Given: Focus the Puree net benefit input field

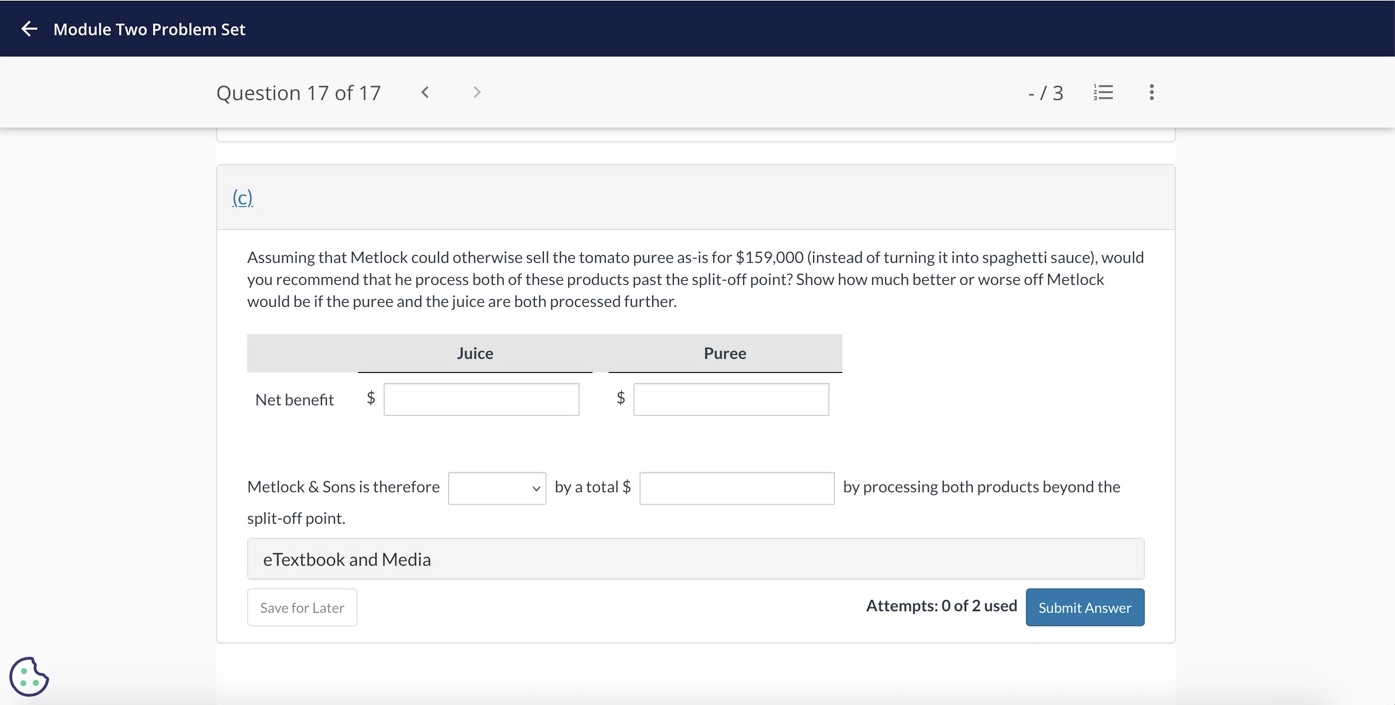Looking at the screenshot, I should point(731,399).
